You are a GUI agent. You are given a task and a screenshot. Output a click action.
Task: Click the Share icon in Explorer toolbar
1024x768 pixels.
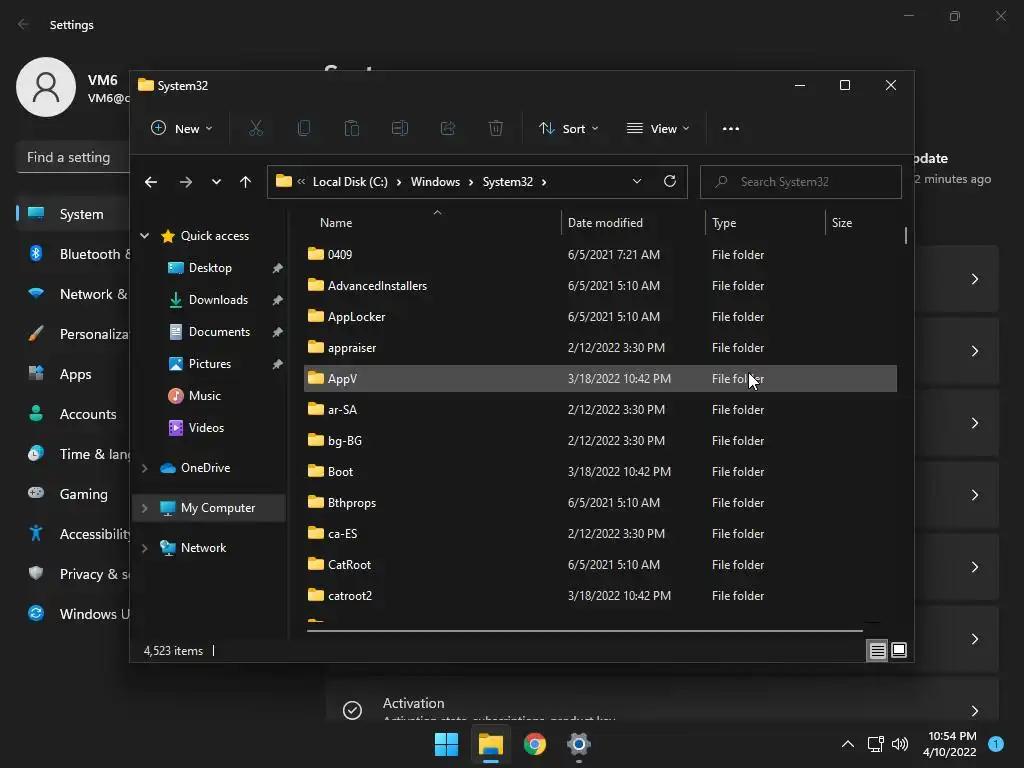(448, 129)
